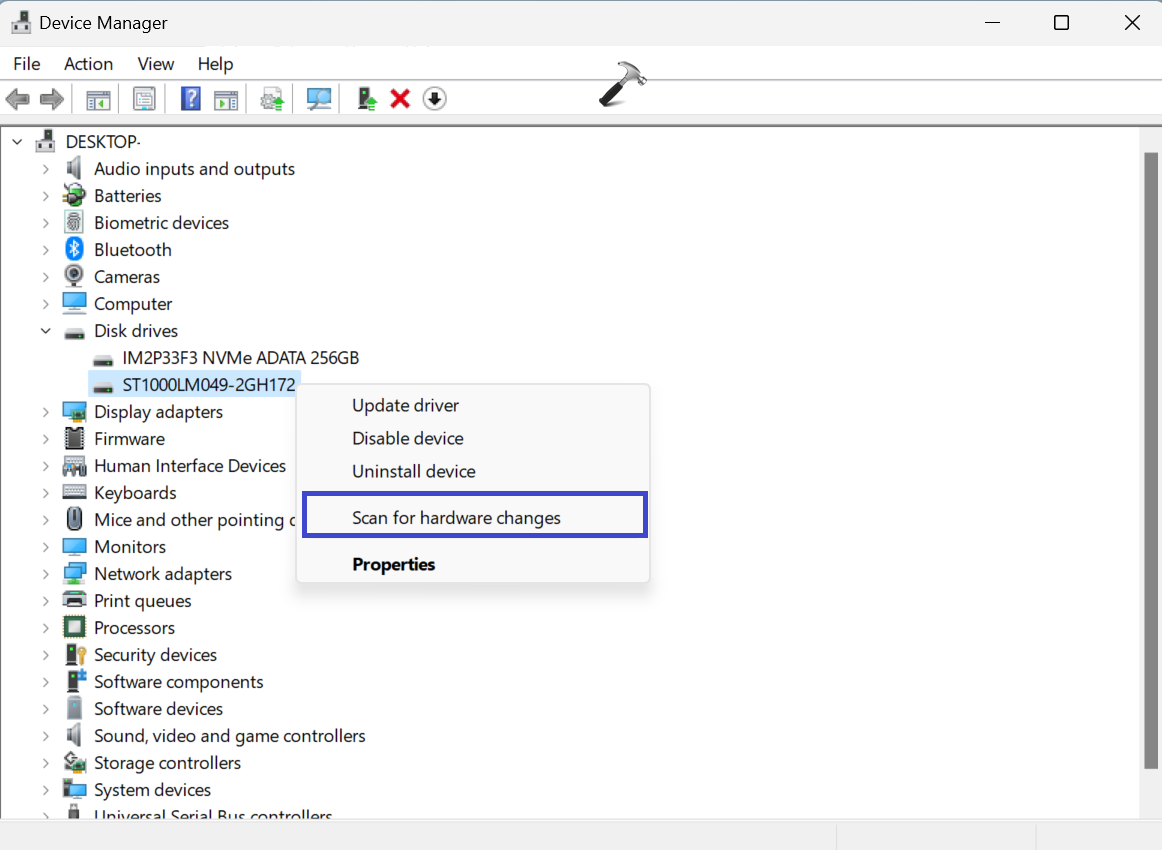Expand the Network adapters category
The image size is (1162, 850).
[46, 574]
